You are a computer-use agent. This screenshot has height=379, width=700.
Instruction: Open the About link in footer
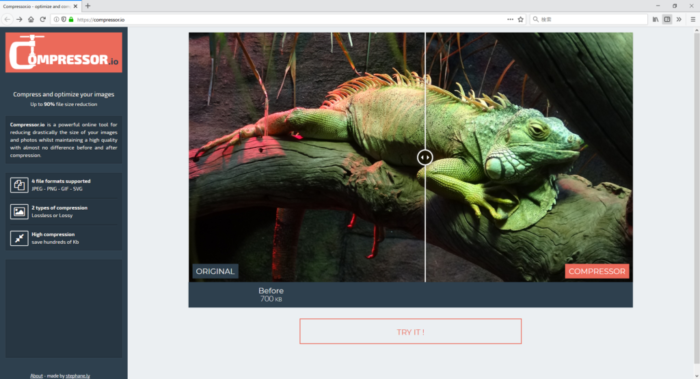[x=37, y=376]
